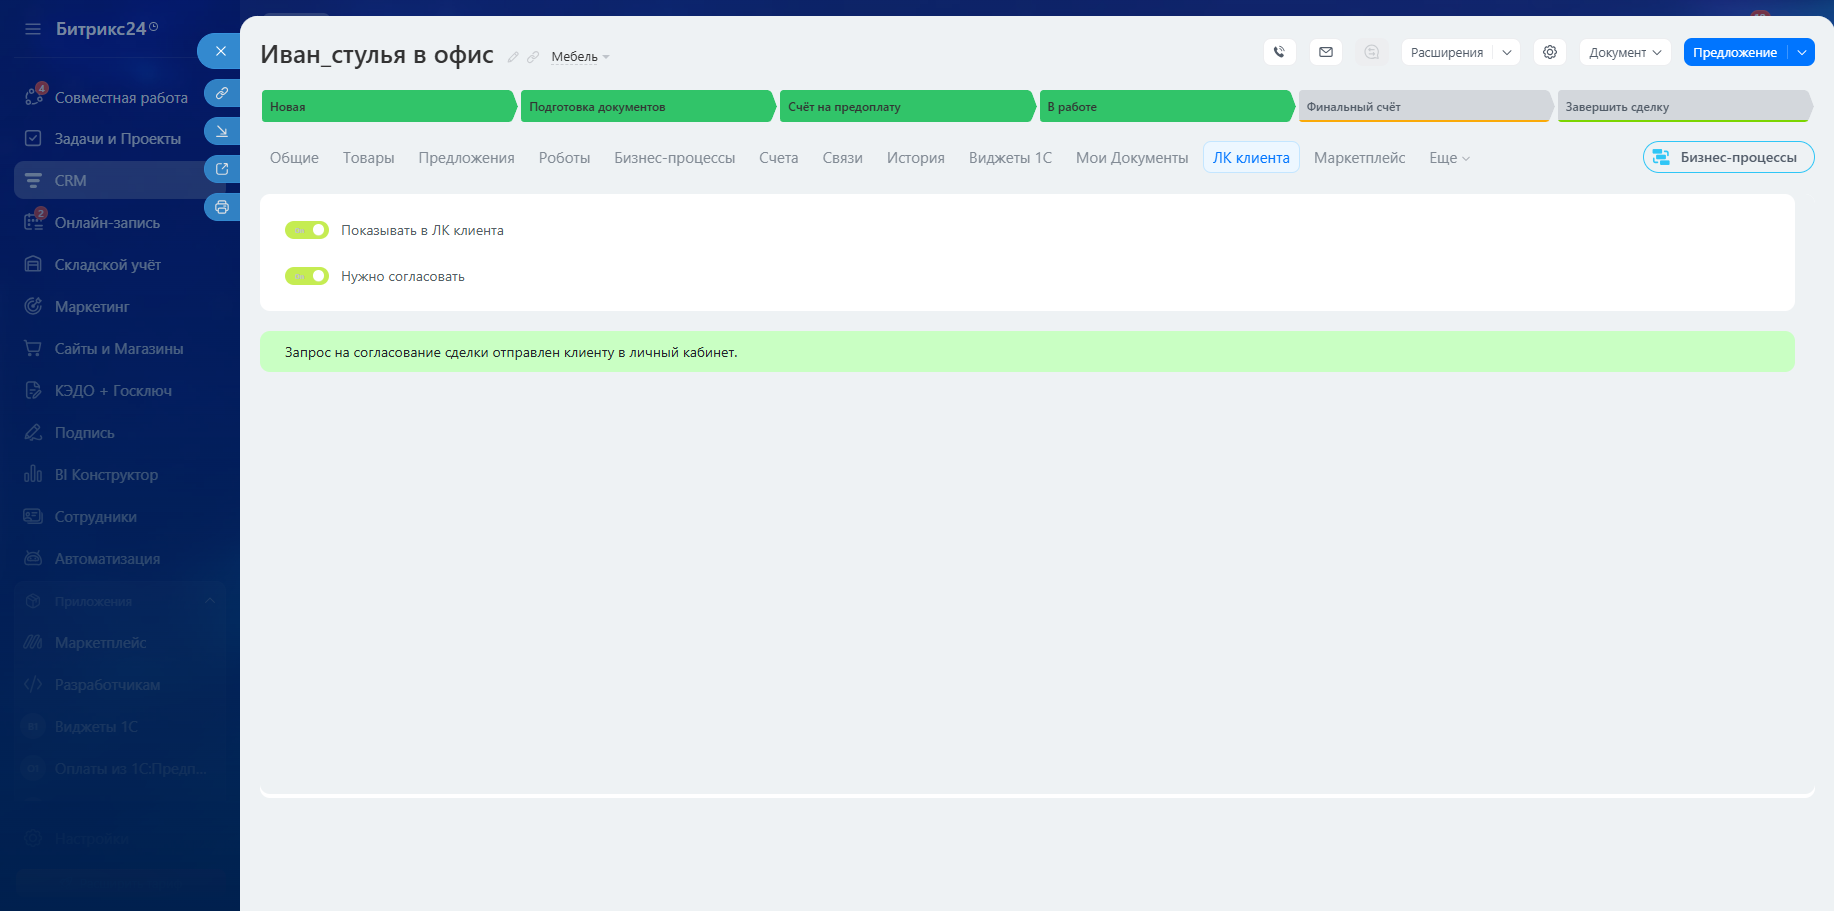Open deal card settings gear
The width and height of the screenshot is (1834, 911).
(1550, 52)
